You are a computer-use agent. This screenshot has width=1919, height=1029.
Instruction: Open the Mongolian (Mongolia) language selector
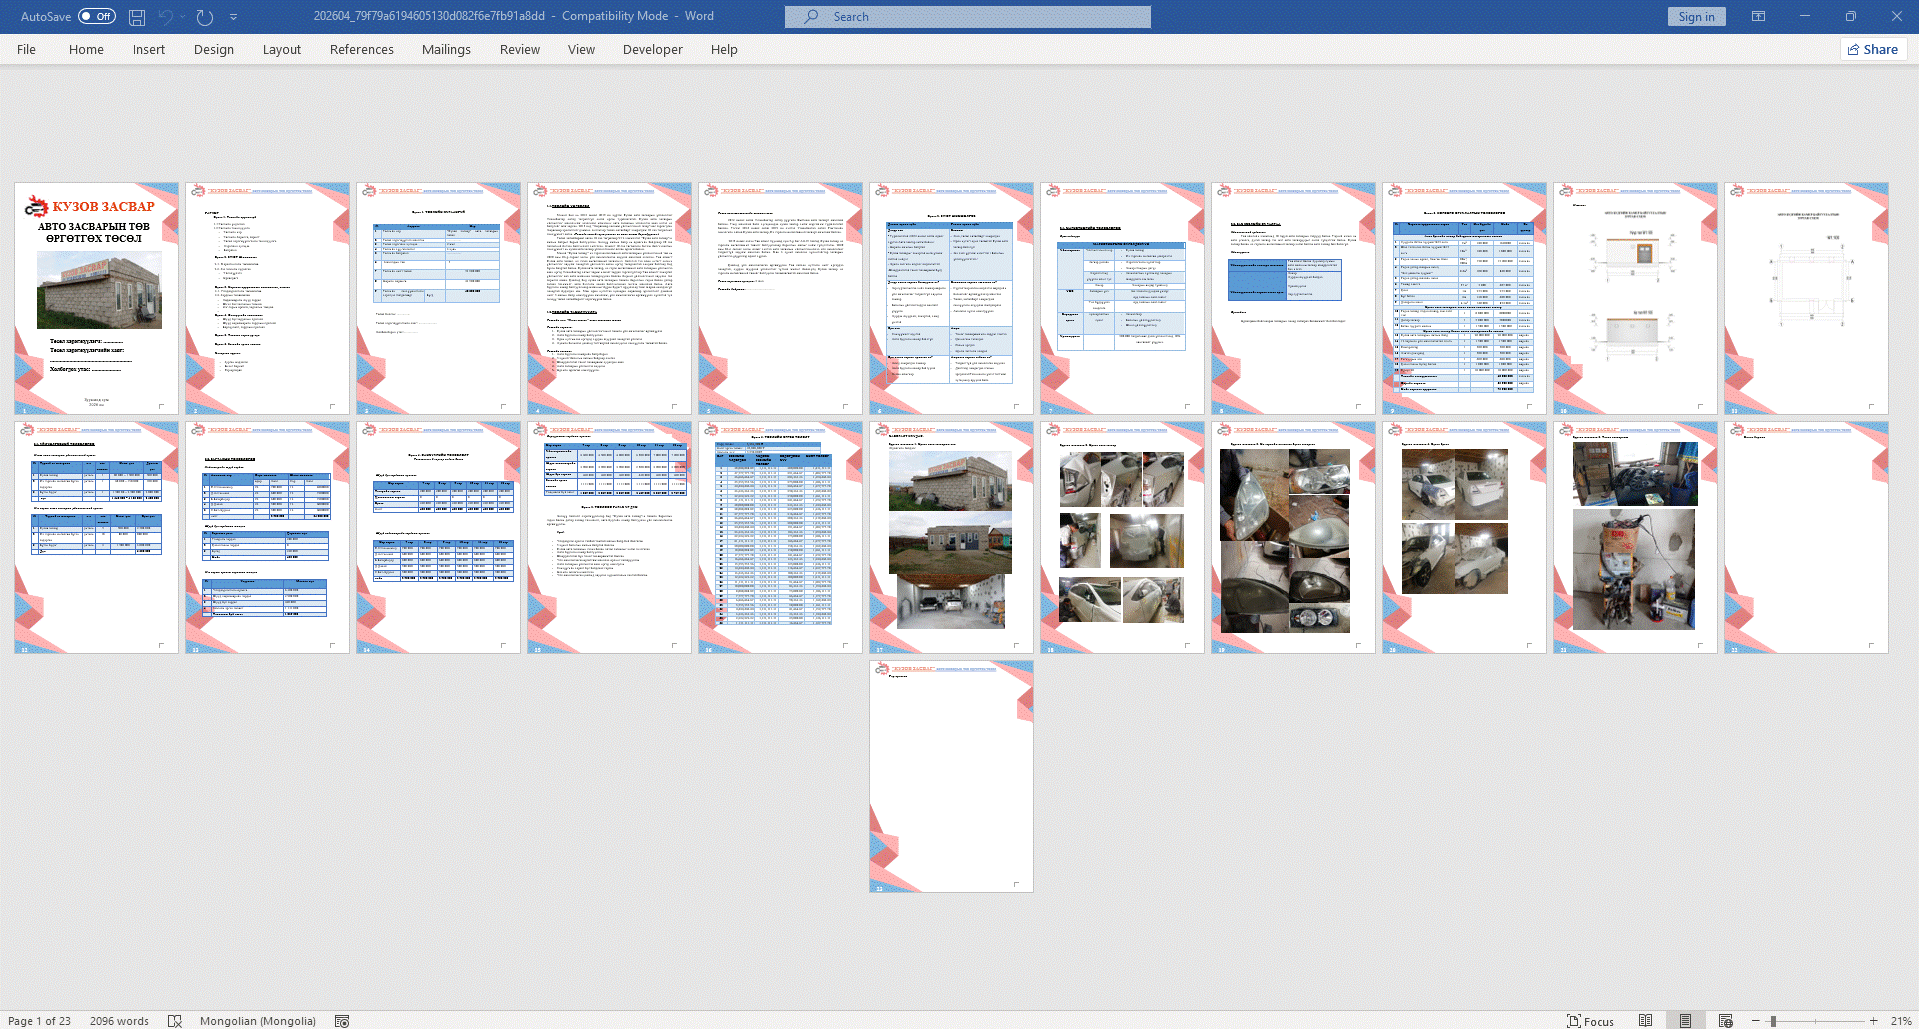tap(257, 1021)
